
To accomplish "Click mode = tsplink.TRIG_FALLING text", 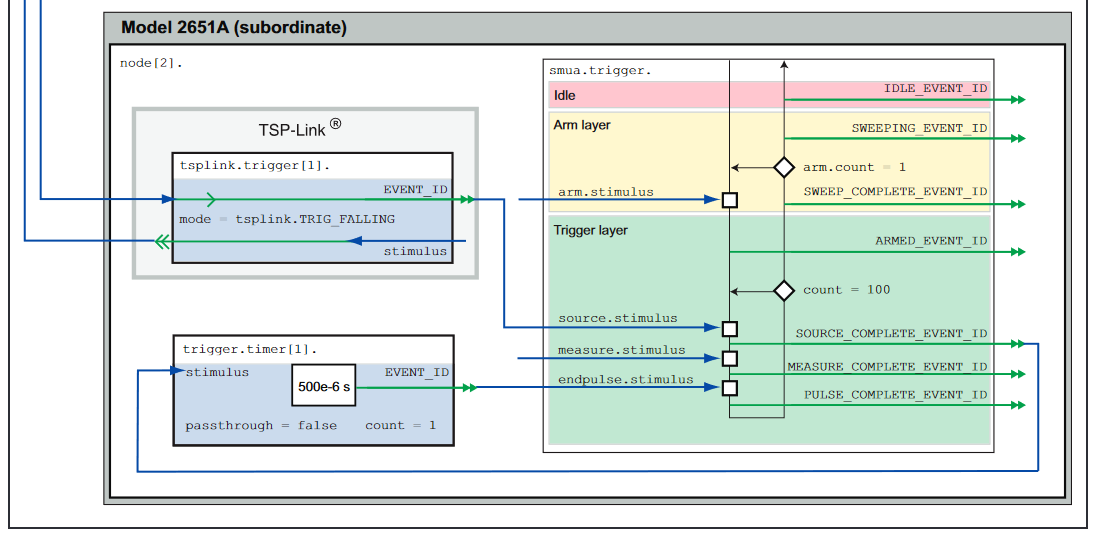I will (x=287, y=219).
